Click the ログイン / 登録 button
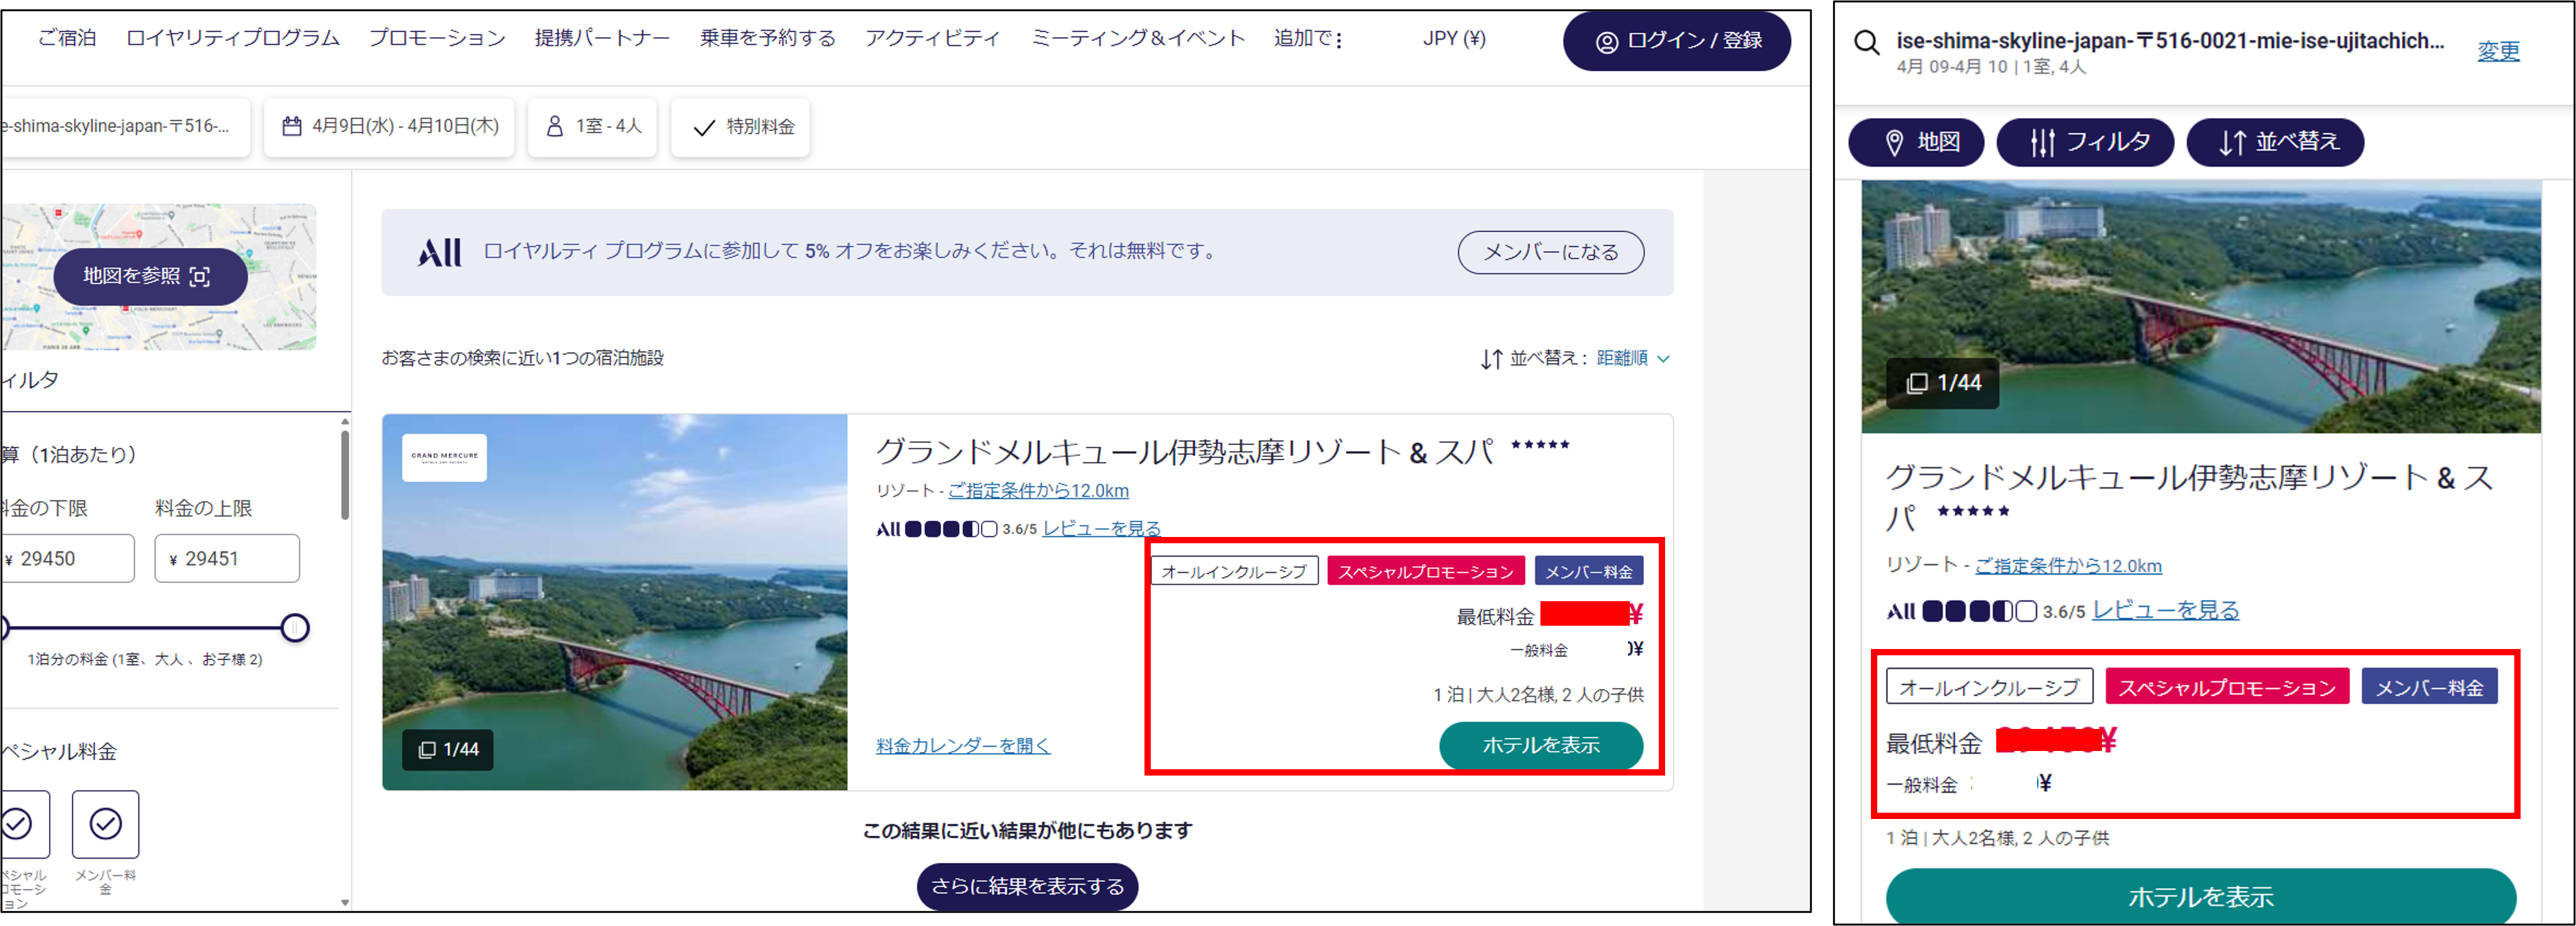This screenshot has width=2576, height=926. 1677,41
